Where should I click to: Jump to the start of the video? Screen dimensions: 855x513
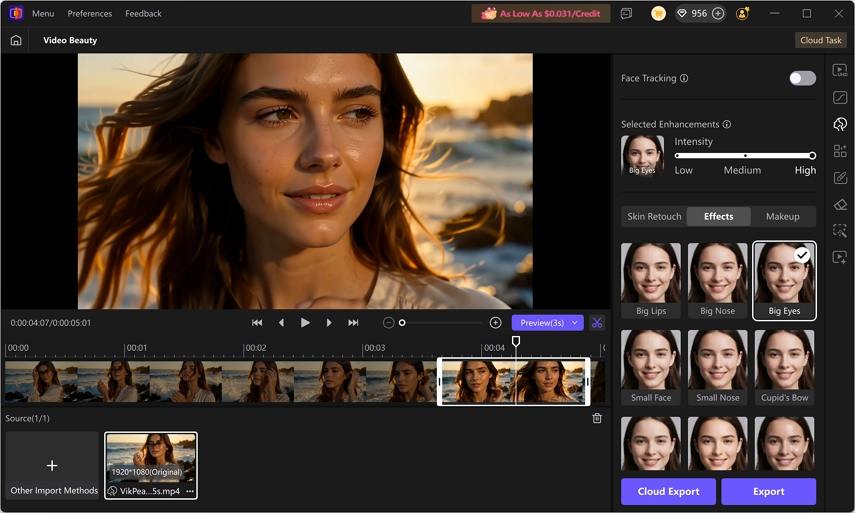pyautogui.click(x=257, y=323)
